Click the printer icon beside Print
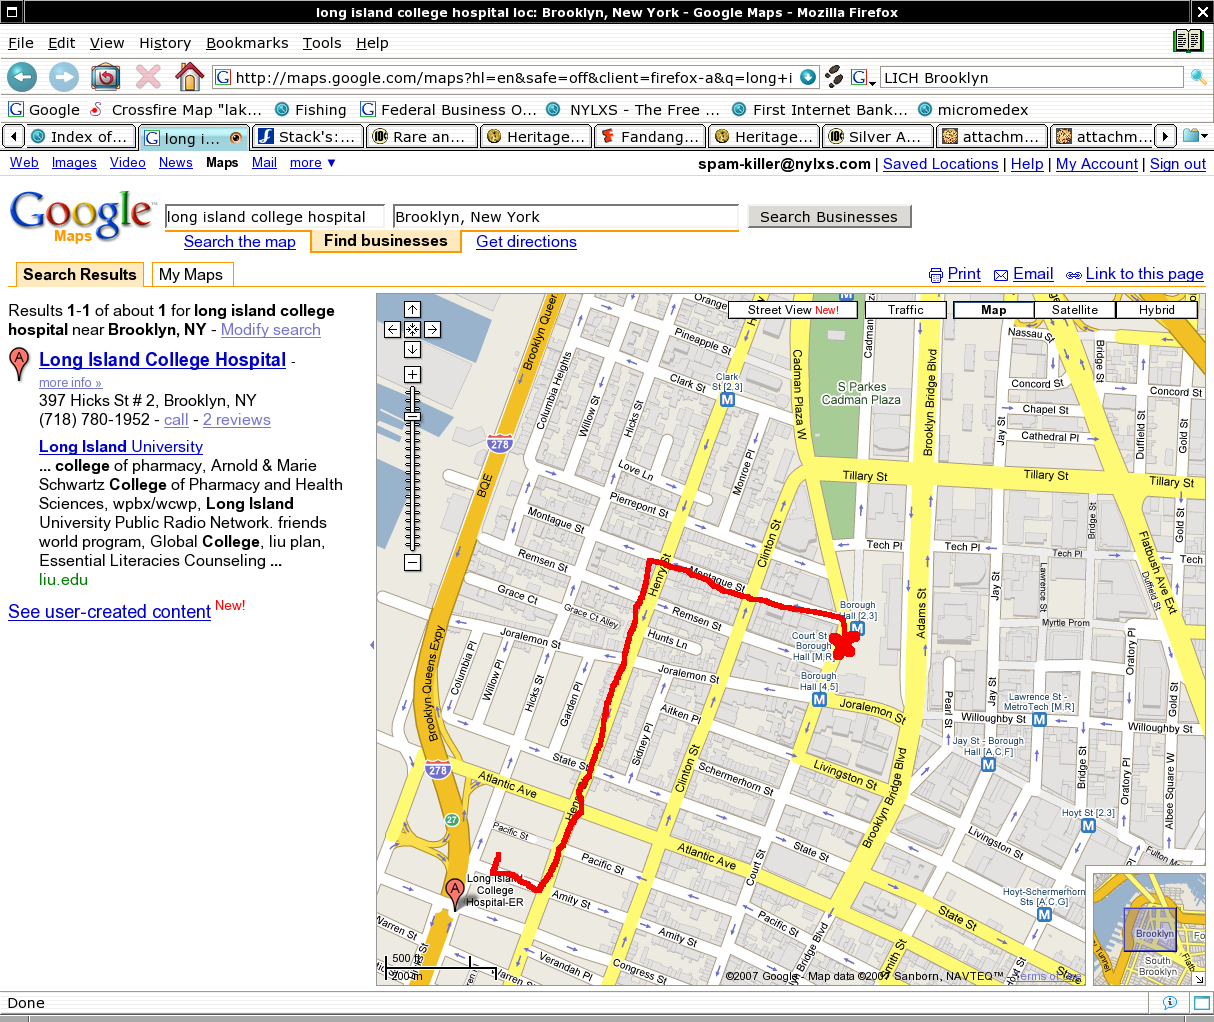 [936, 275]
